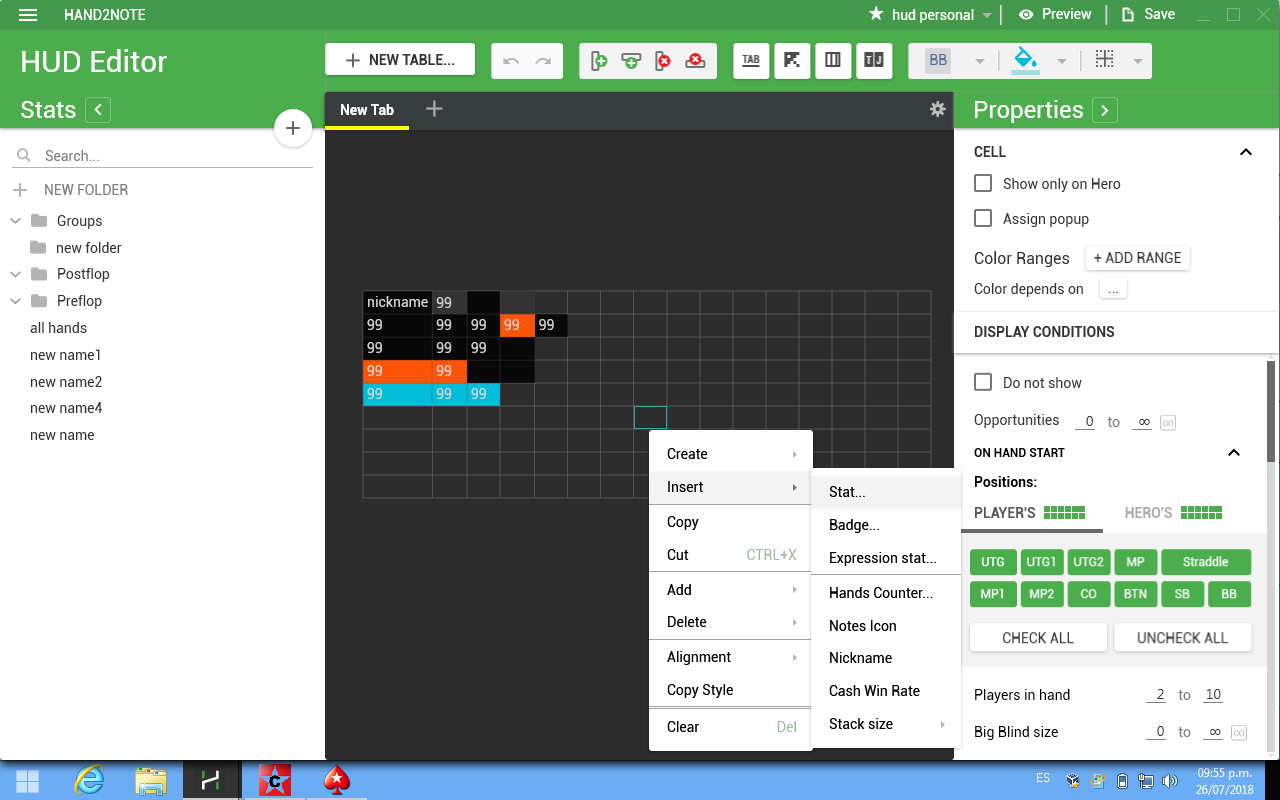Open the hud personal profile dropdown
The height and width of the screenshot is (800, 1280).
(x=987, y=15)
